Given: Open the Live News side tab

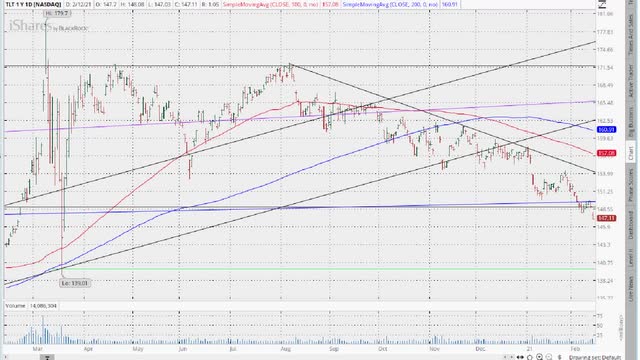Looking at the screenshot, I should click(631, 288).
